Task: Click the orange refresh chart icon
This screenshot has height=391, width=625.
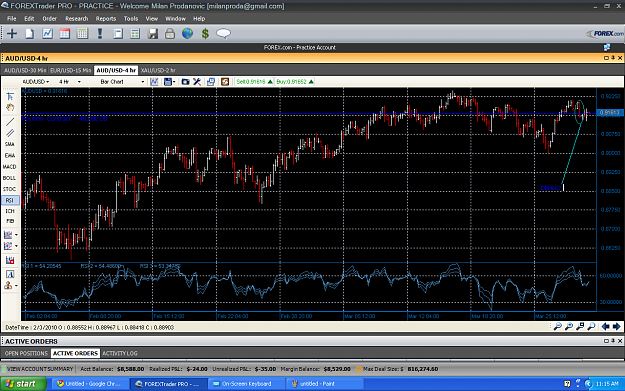Action: (225, 82)
